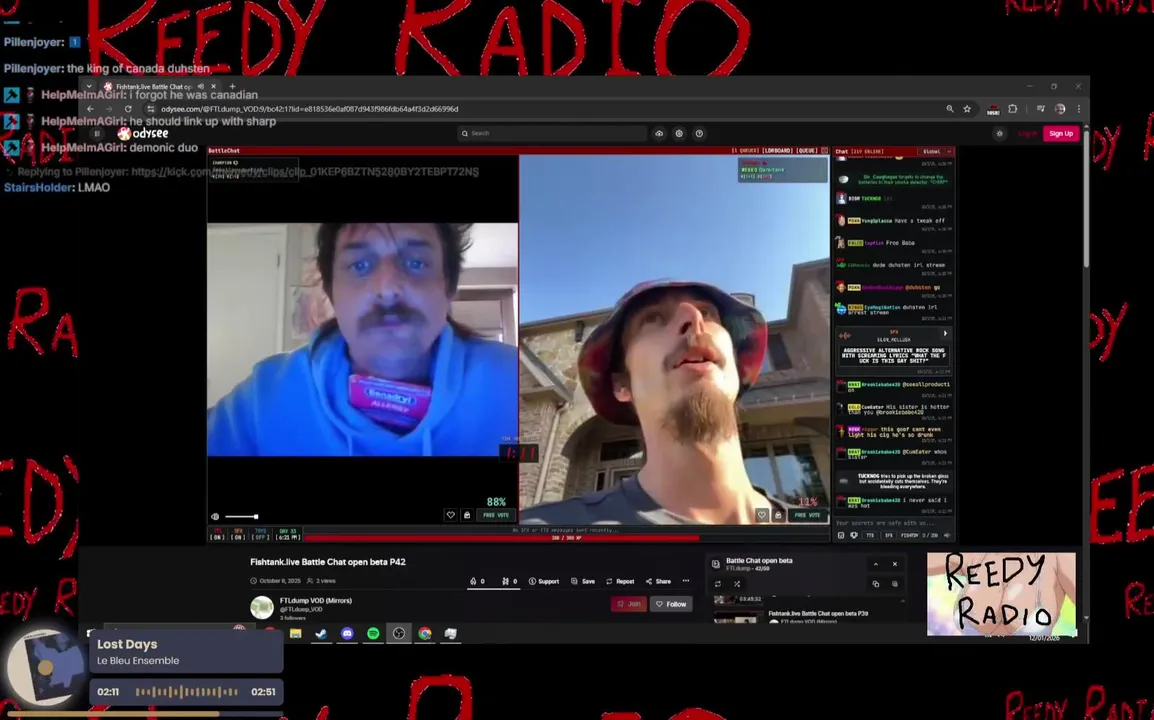Select TTS option in the chat input bar

870,535
